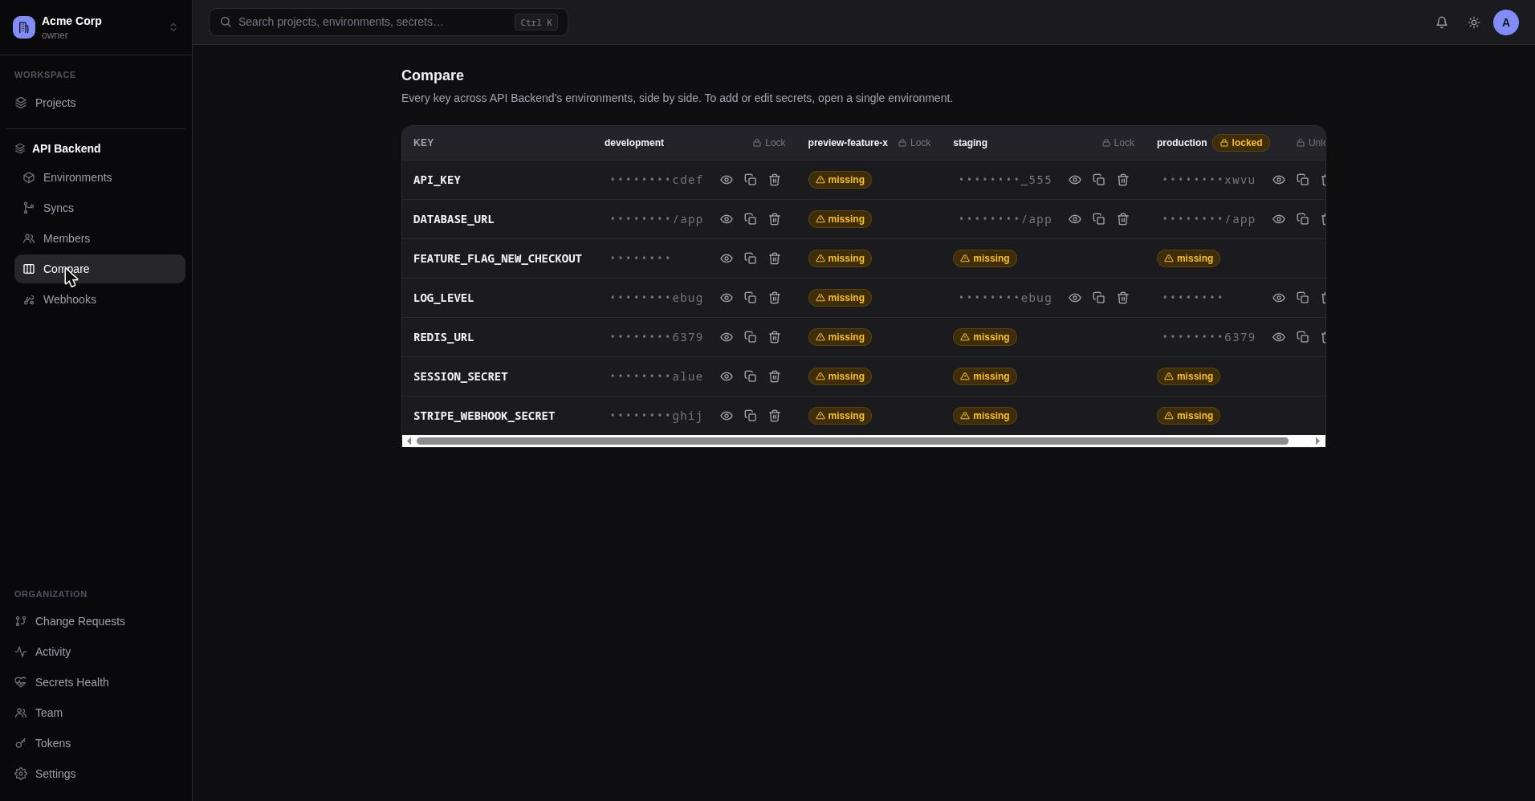Viewport: 1535px width, 801px height.
Task: Open Change Requests
Action: pyautogui.click(x=96, y=621)
